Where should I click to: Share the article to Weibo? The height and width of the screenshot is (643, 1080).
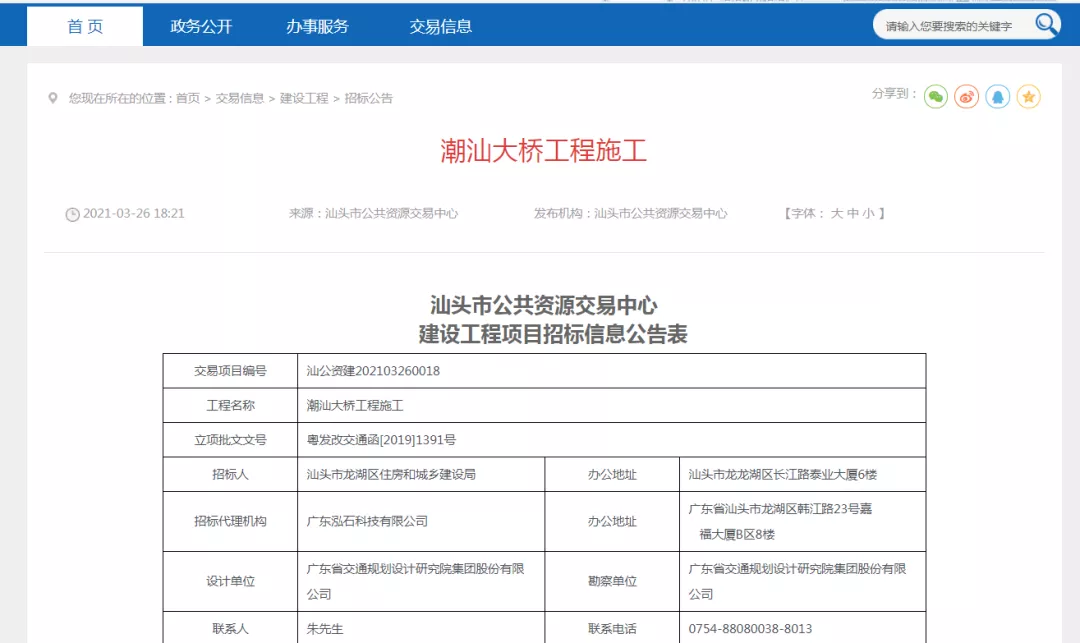966,97
